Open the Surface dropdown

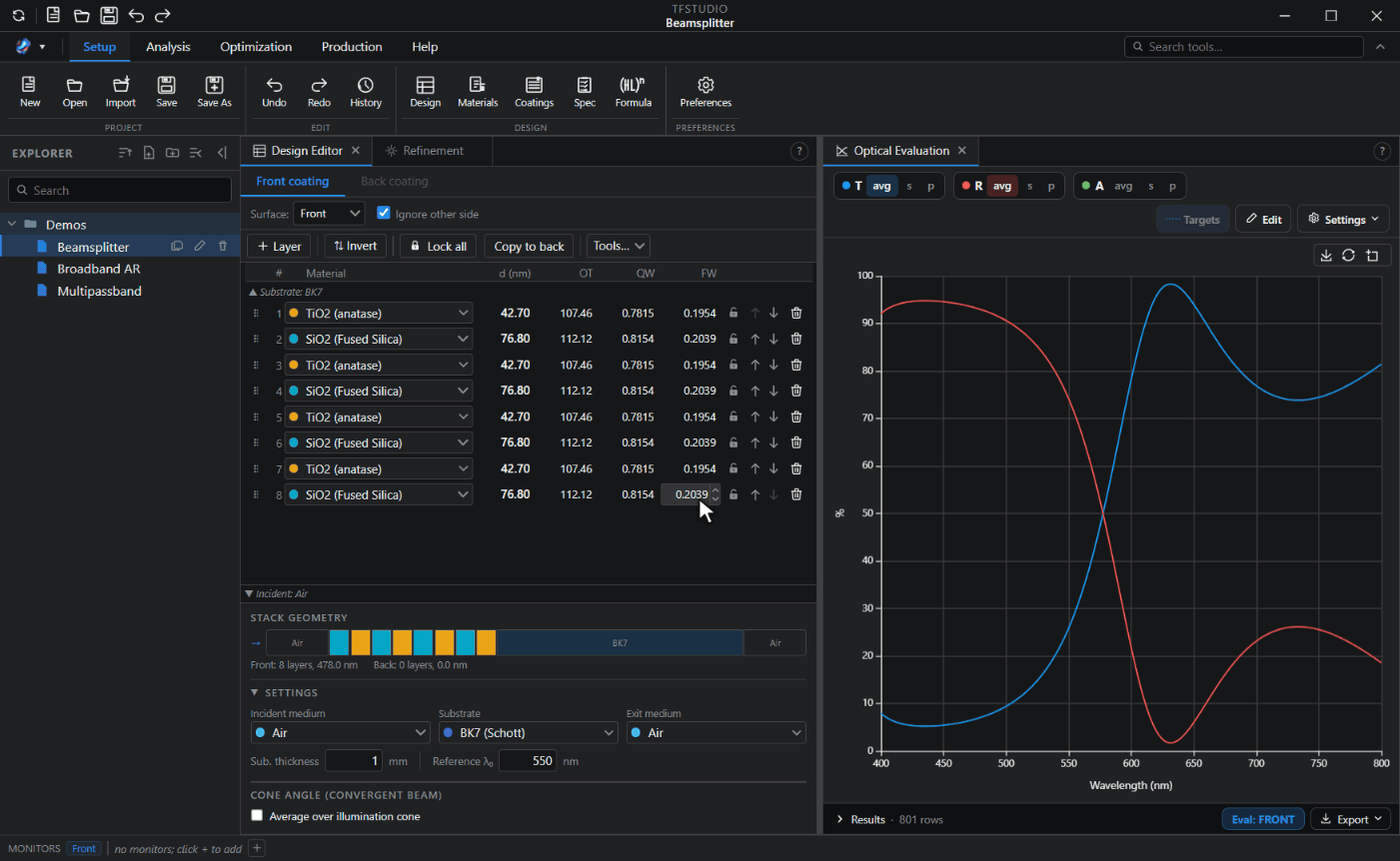329,213
